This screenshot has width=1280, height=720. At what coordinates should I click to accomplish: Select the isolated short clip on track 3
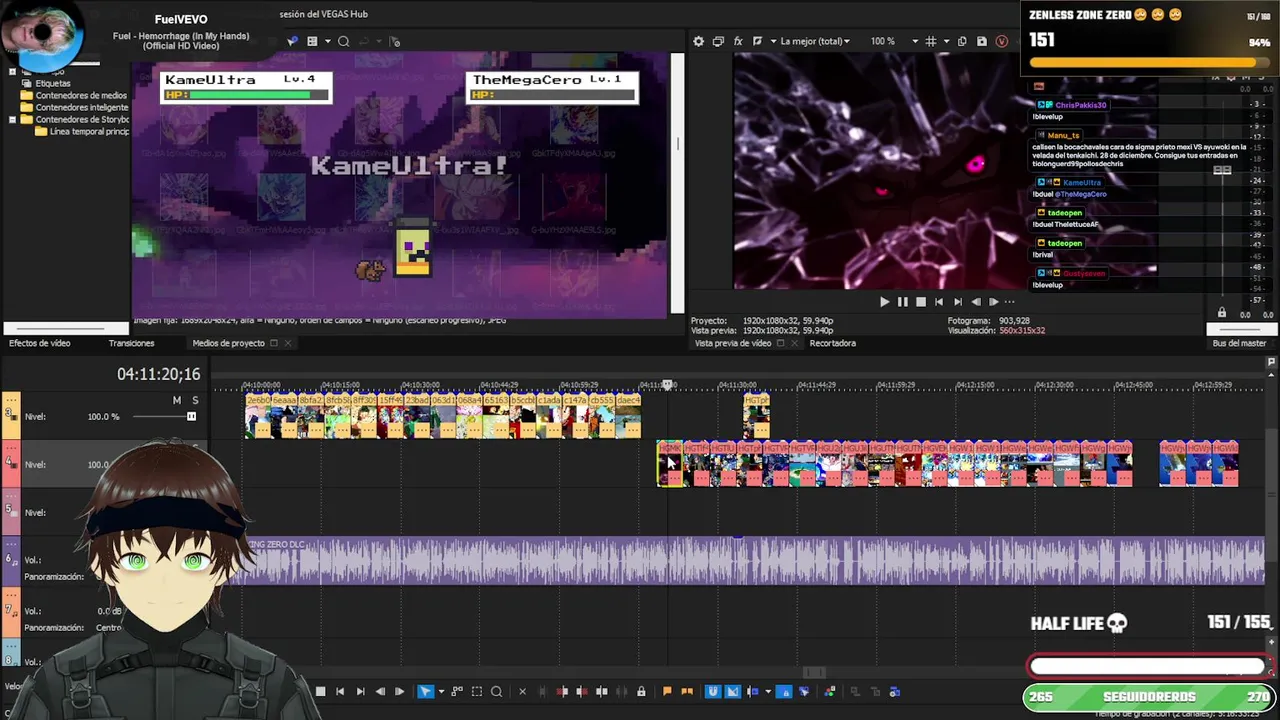756,416
